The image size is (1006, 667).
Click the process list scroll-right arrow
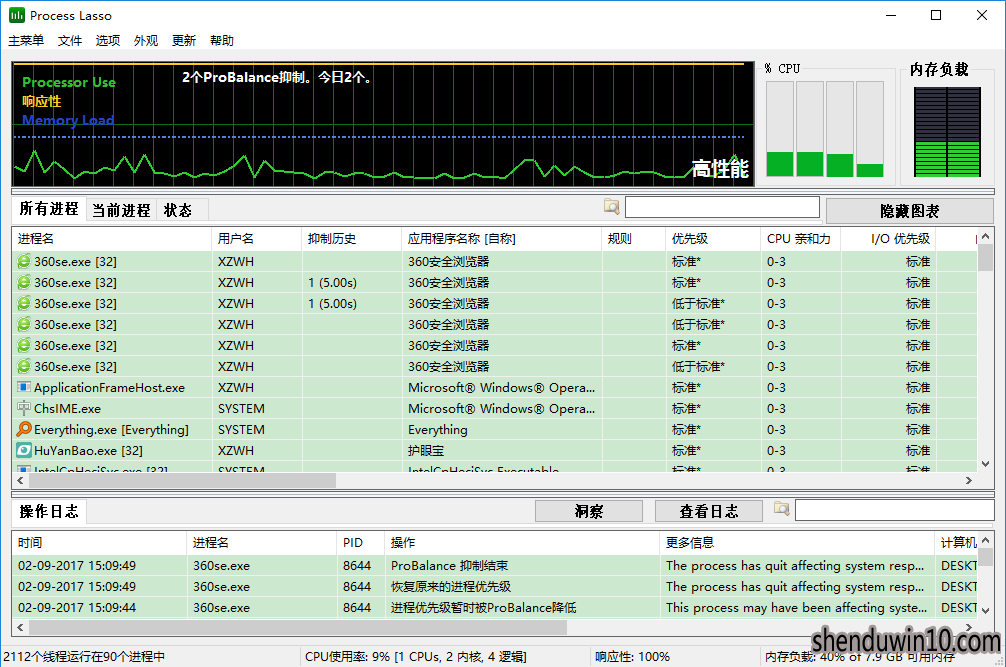(969, 480)
